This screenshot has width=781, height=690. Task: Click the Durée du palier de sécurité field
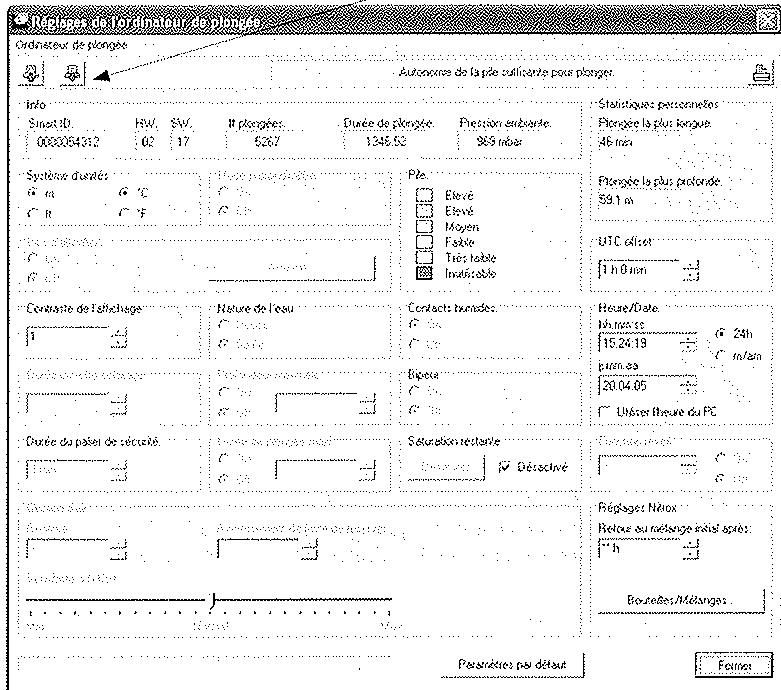pos(68,470)
